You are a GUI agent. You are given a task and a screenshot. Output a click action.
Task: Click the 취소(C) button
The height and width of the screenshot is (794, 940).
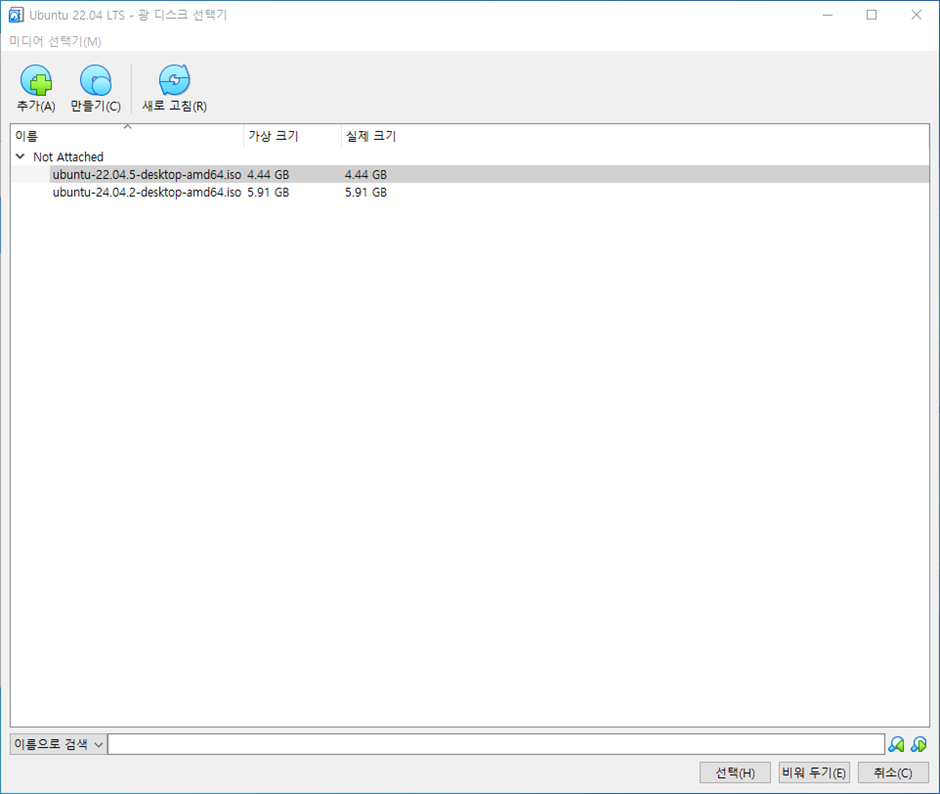[x=893, y=773]
